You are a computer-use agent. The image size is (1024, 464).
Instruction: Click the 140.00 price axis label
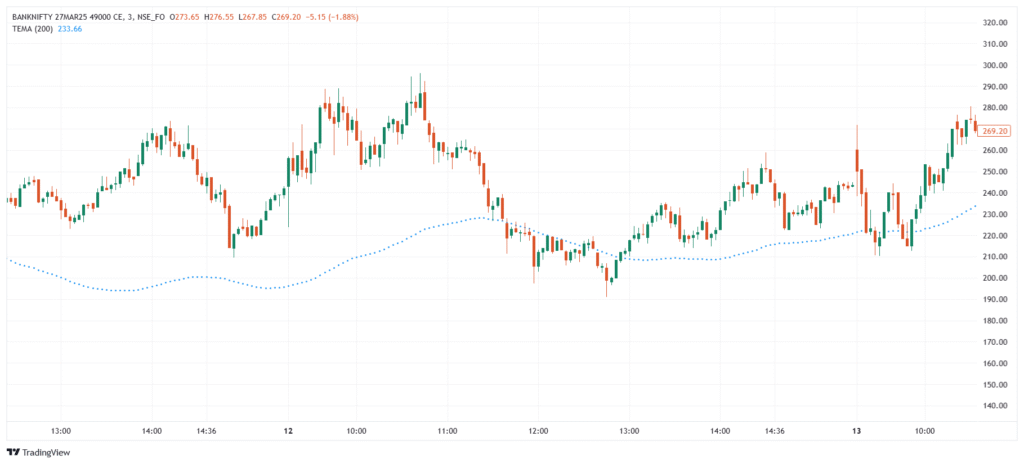pos(994,406)
